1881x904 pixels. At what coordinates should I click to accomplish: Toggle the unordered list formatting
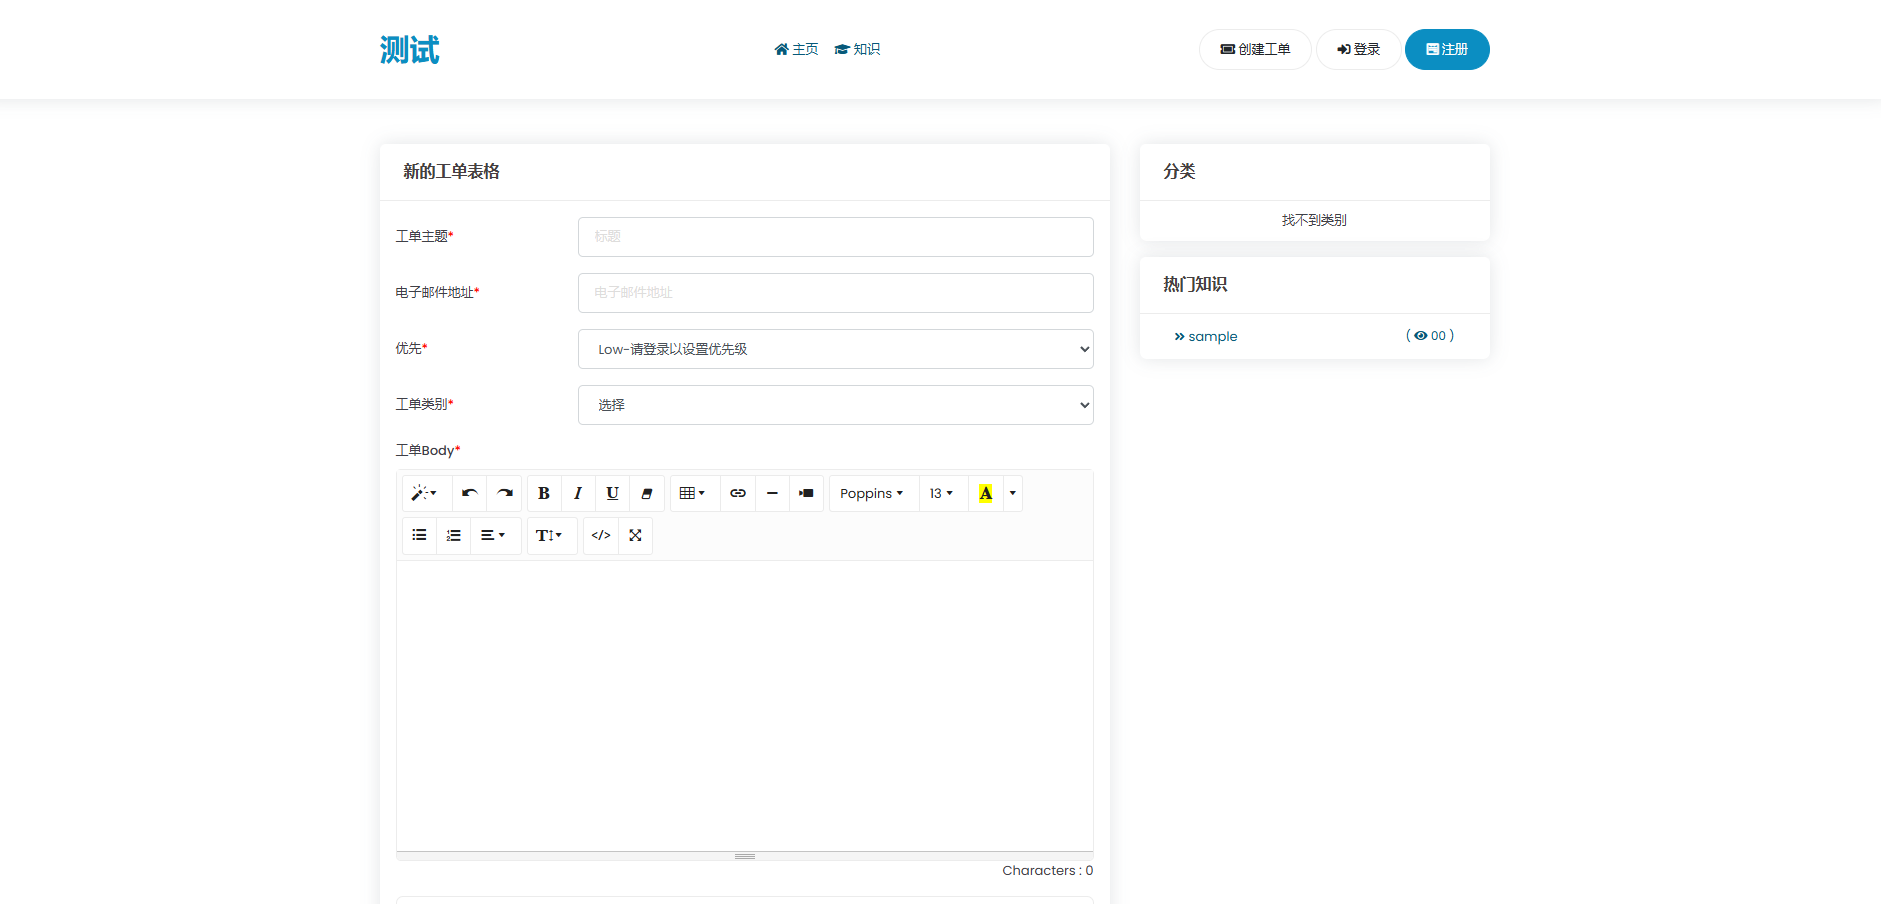[419, 535]
